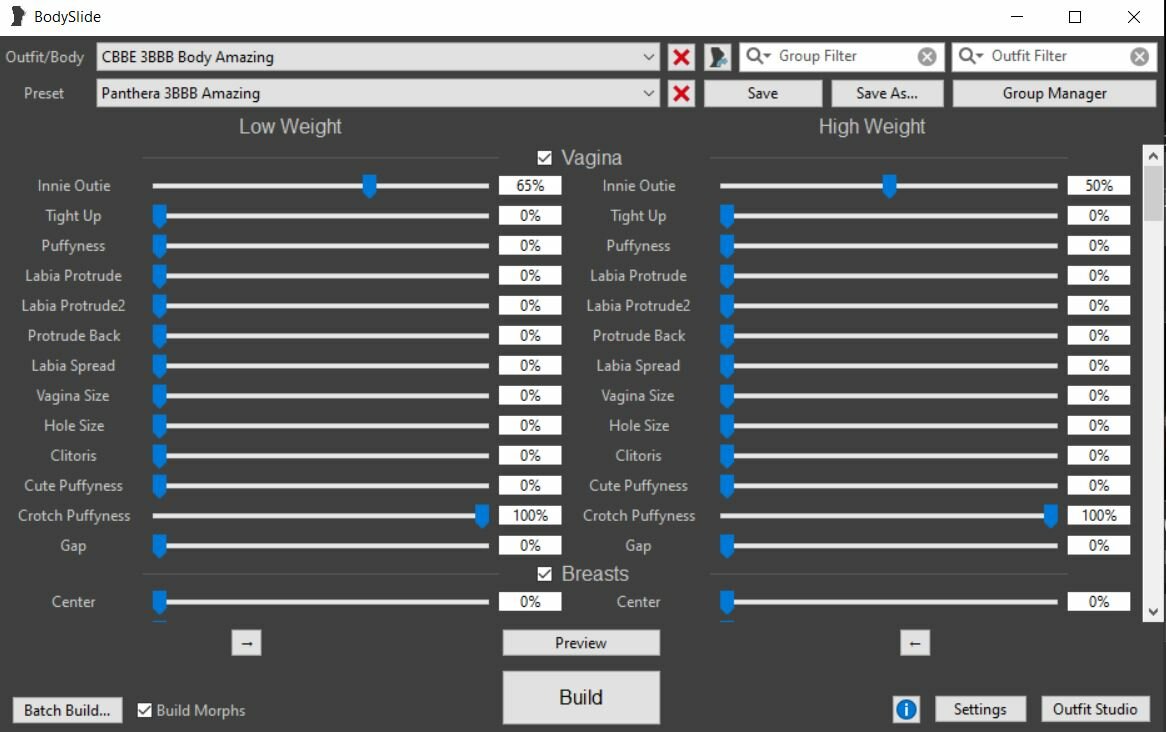This screenshot has width=1166, height=732.
Task: Click the vertical scrollbar thumb
Action: pos(1153,193)
